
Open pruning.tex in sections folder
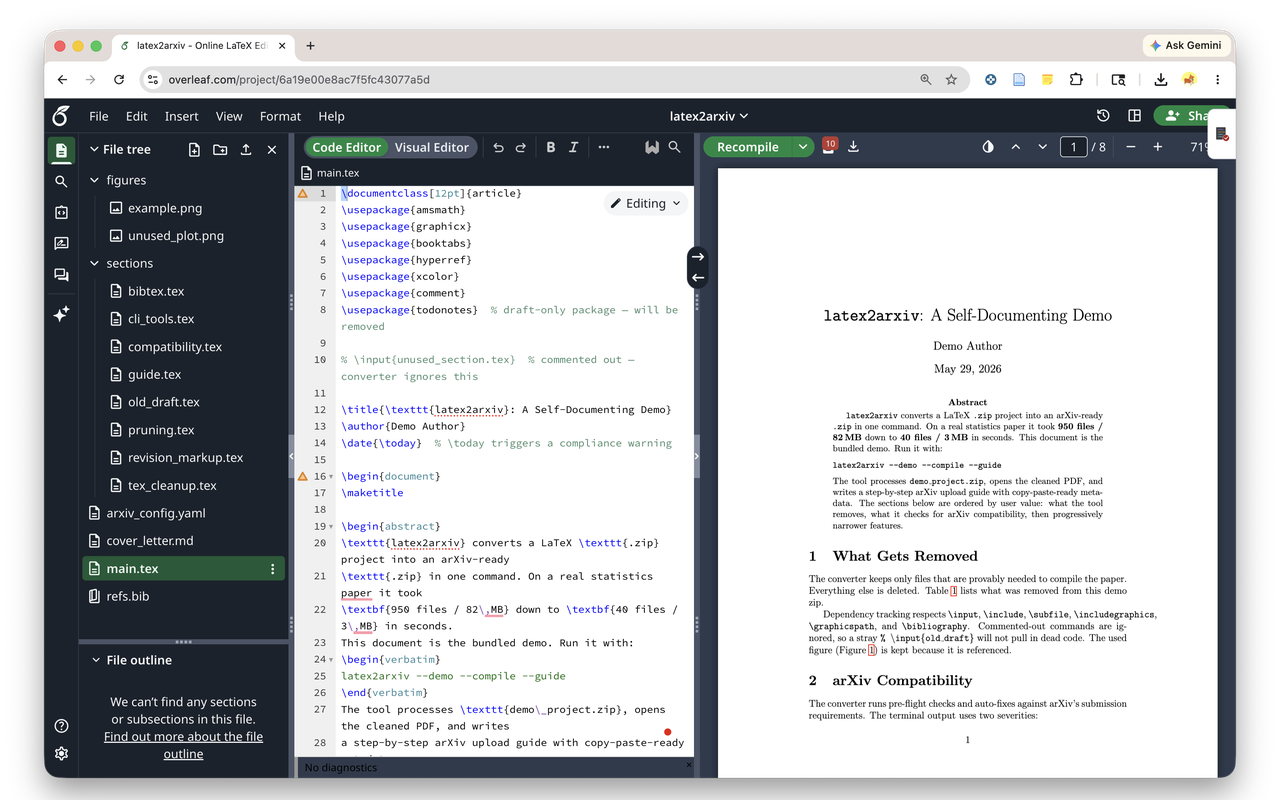[x=161, y=430]
